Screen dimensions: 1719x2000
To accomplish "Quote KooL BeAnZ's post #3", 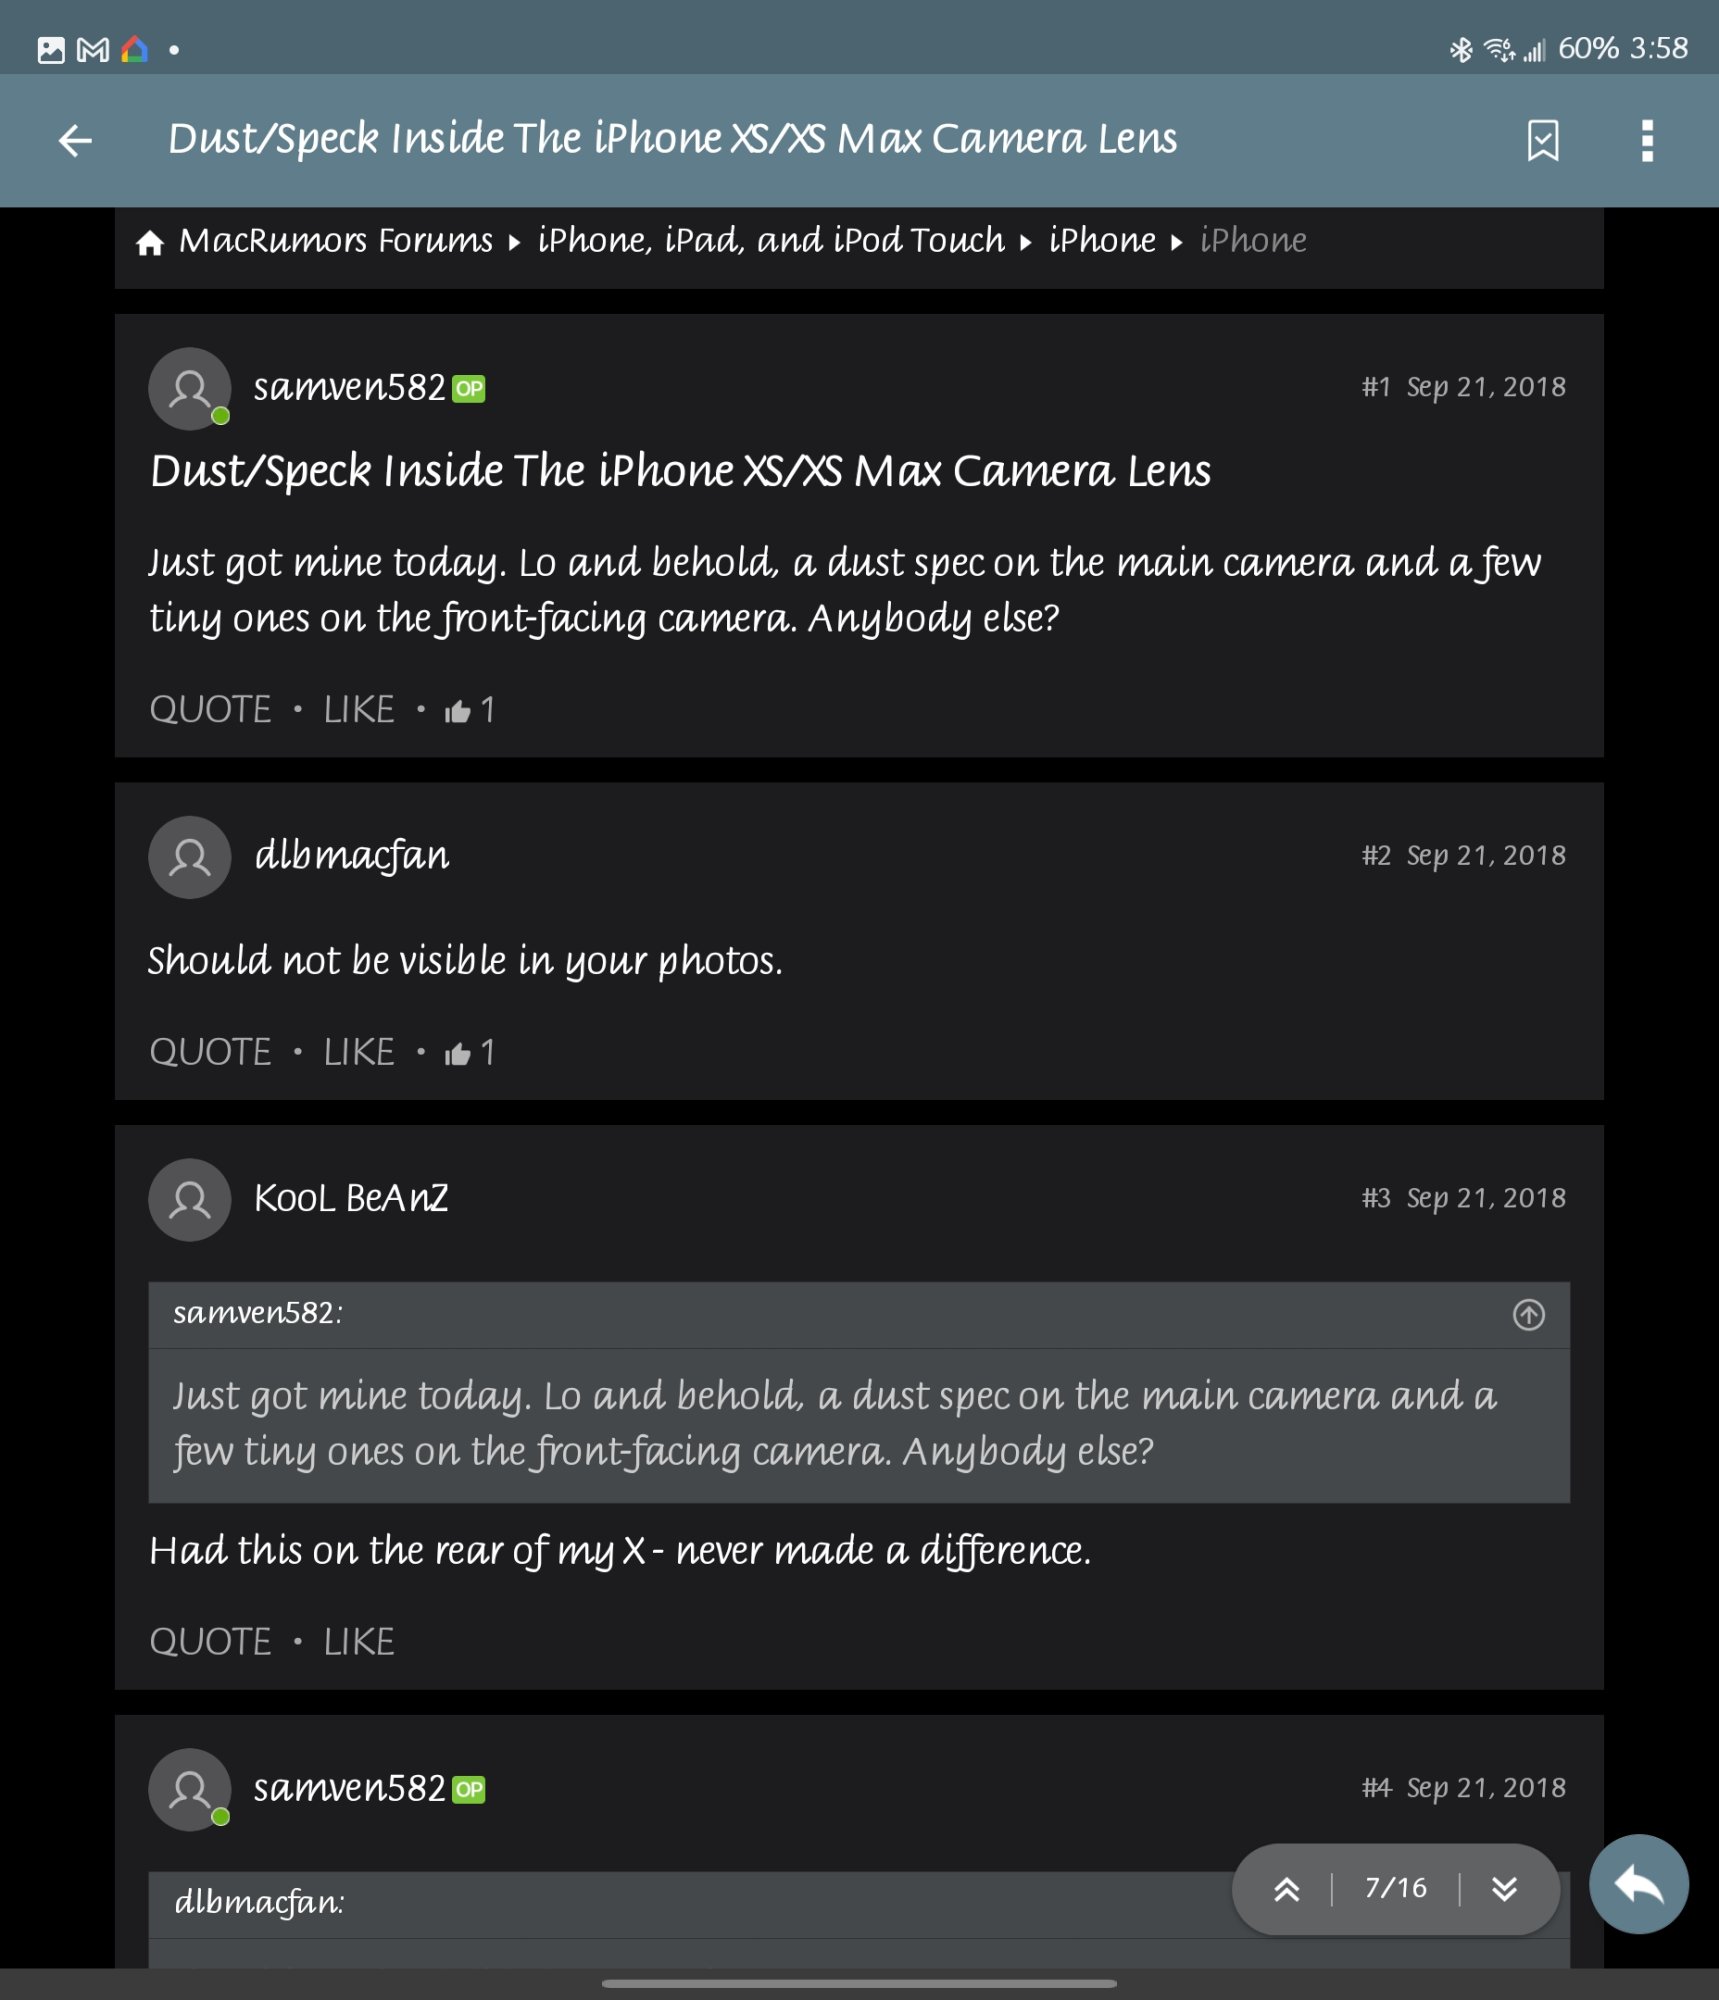I will [210, 1642].
